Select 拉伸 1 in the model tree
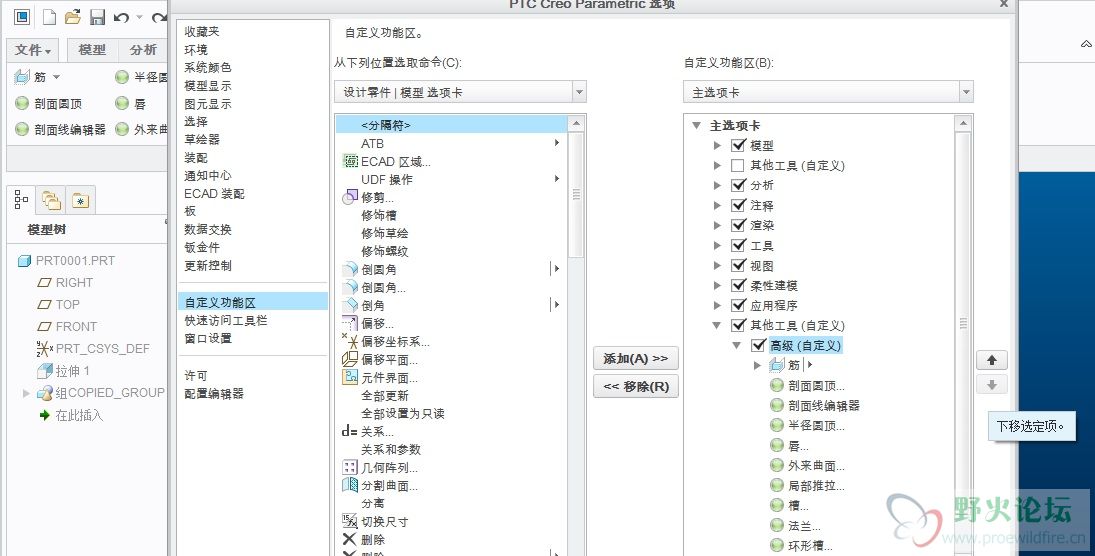This screenshot has height=556, width=1095. [x=64, y=371]
